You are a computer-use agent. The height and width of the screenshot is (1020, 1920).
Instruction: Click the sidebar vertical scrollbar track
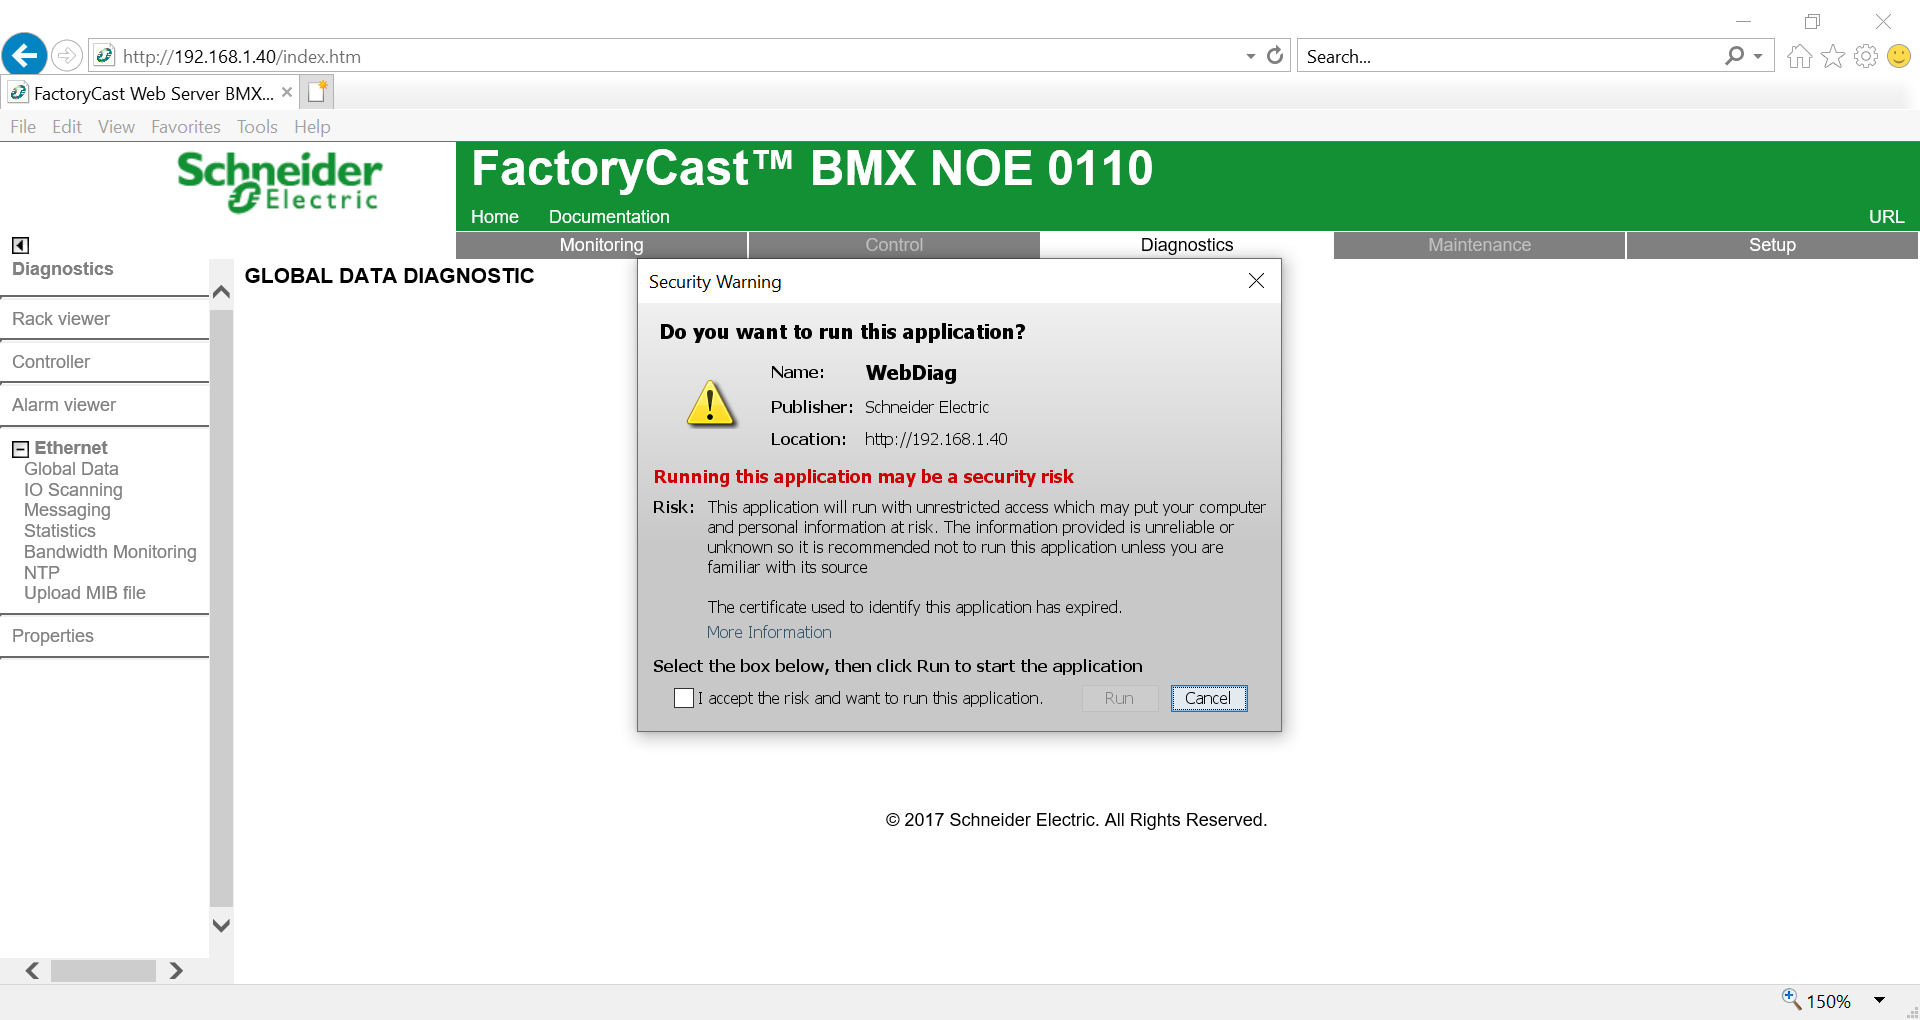(x=222, y=608)
